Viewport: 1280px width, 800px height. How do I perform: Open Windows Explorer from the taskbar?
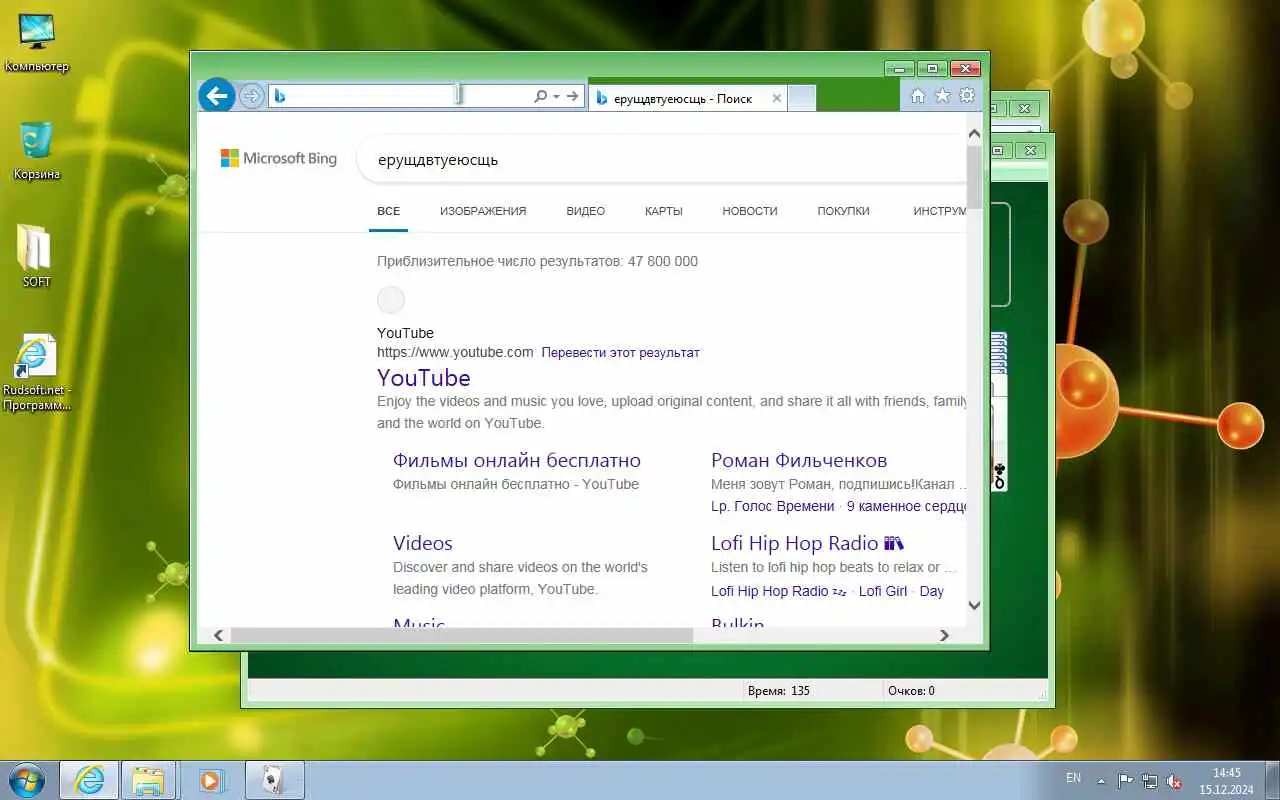point(148,780)
